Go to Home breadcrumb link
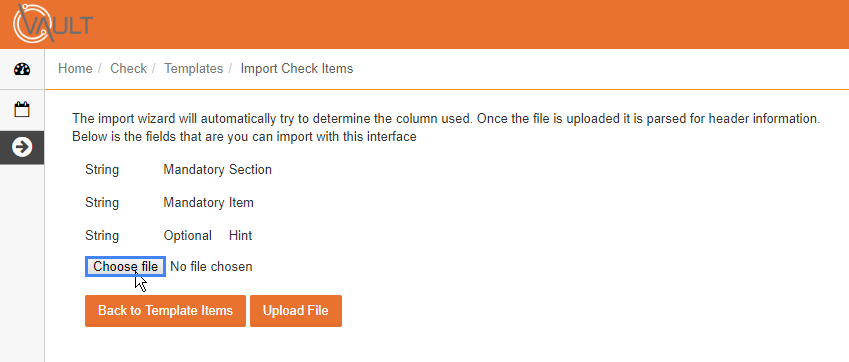This screenshot has height=362, width=849. click(75, 69)
